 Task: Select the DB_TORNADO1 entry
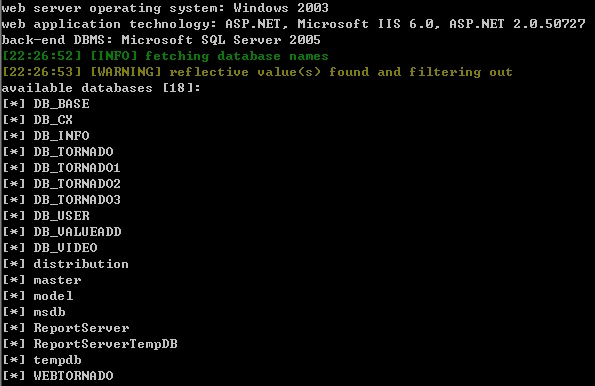tap(77, 168)
